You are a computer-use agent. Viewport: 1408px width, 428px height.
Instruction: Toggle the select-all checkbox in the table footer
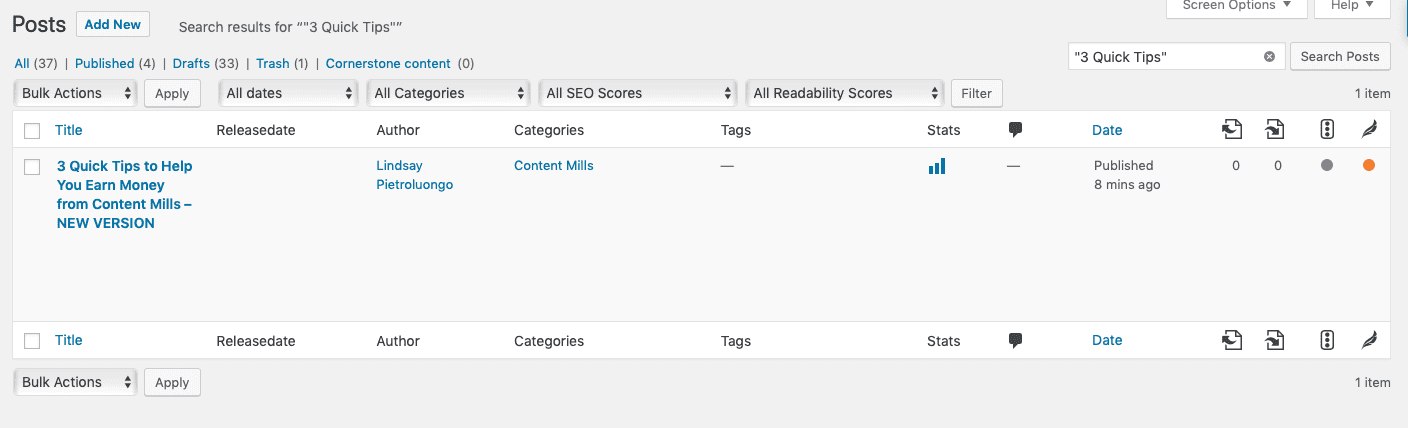[32, 341]
